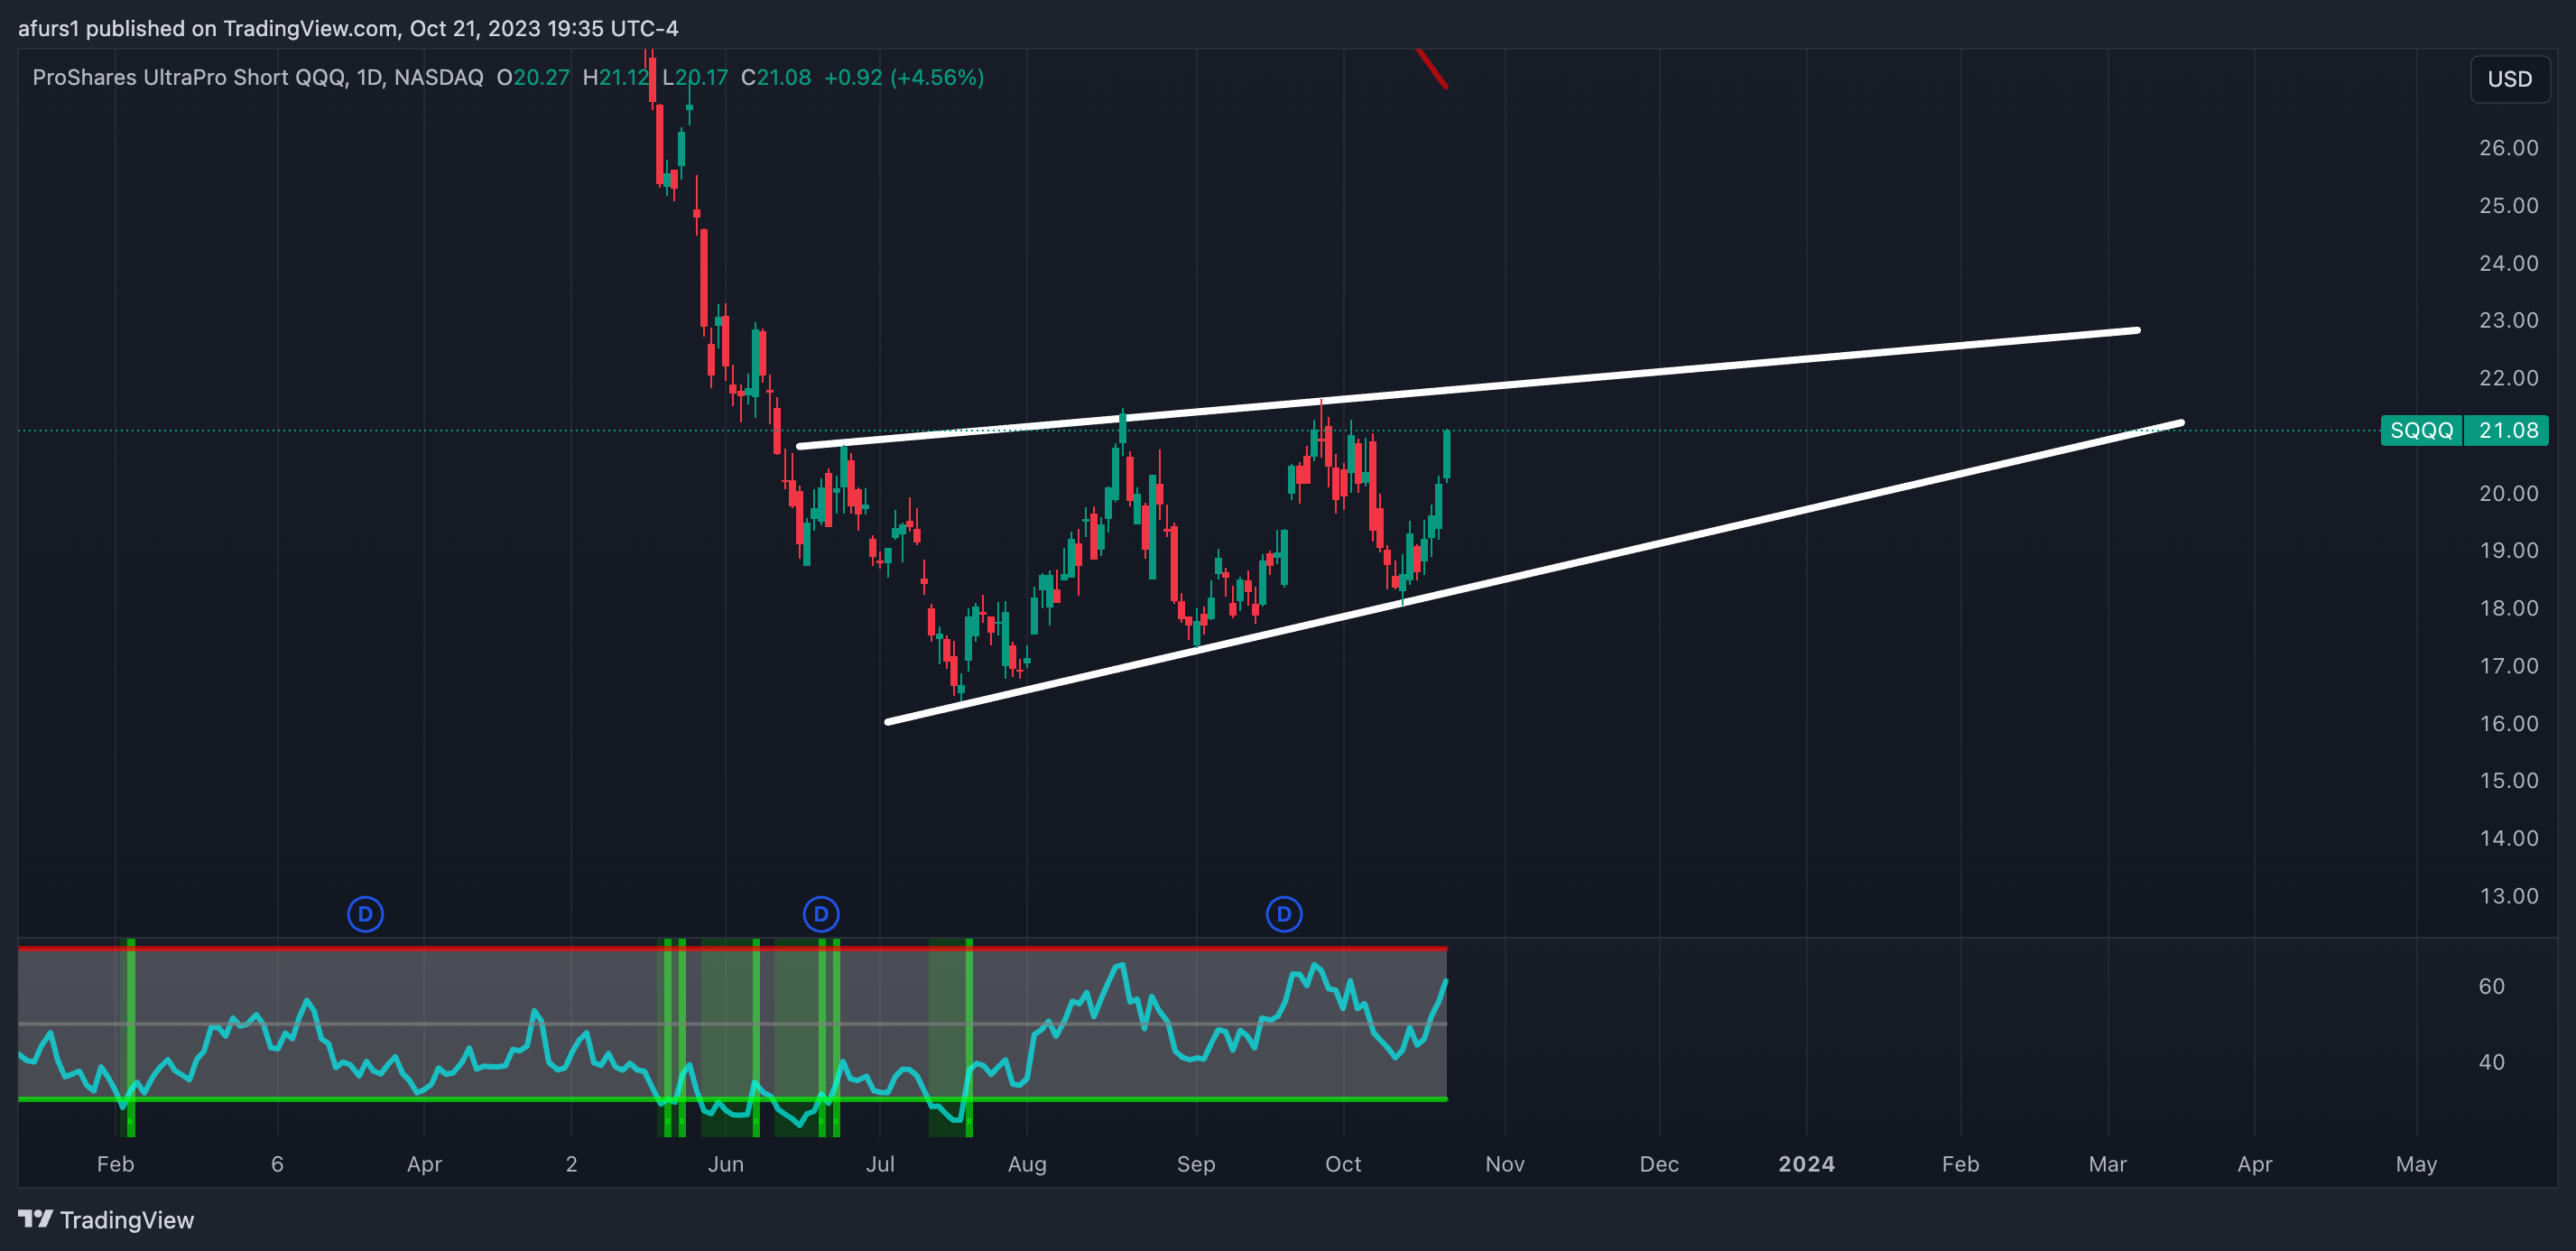
Task: Click the 26.00 price axis label
Action: pos(2508,148)
